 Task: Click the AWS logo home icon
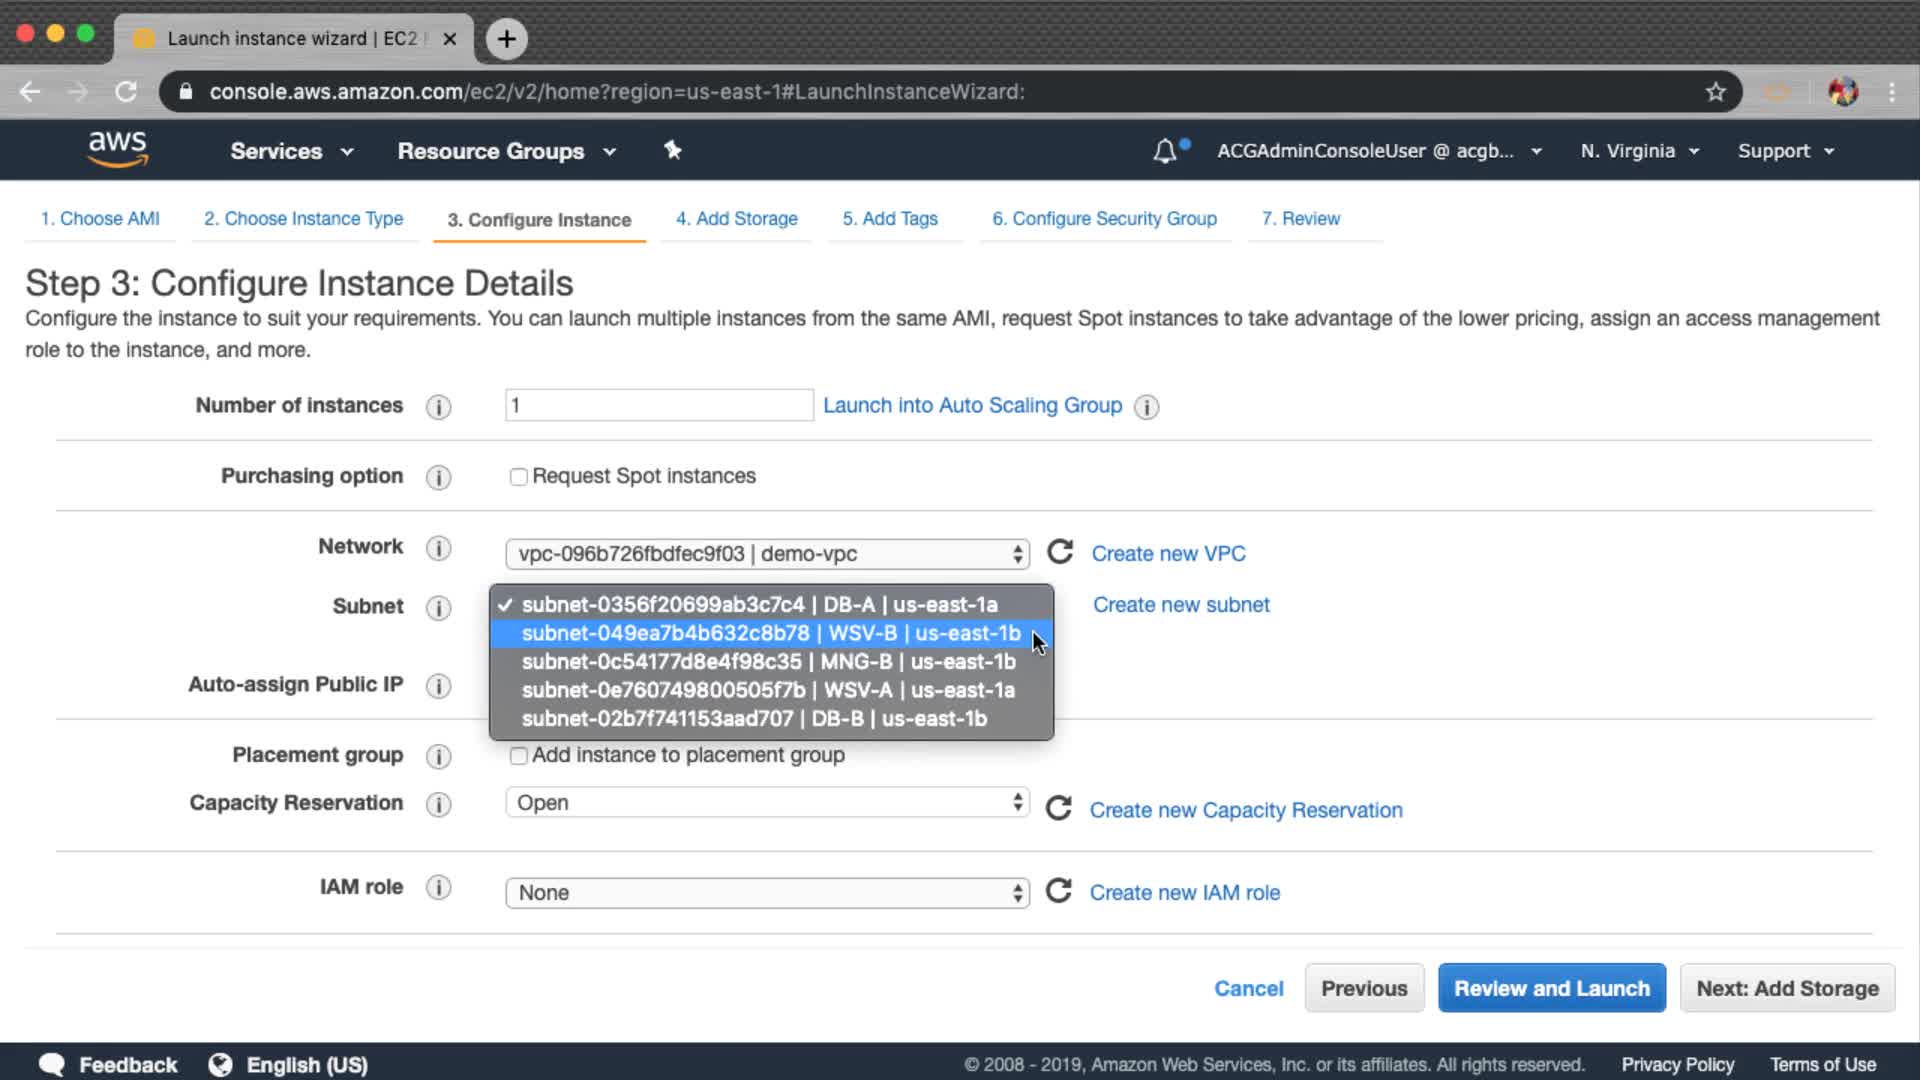[x=117, y=149]
